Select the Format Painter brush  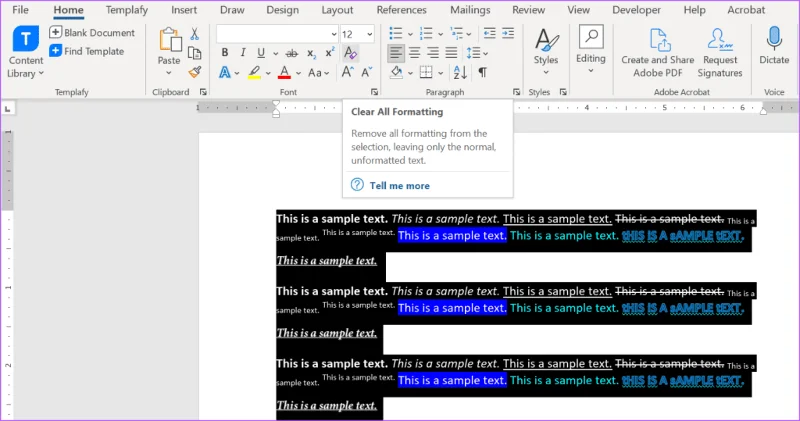click(x=194, y=72)
